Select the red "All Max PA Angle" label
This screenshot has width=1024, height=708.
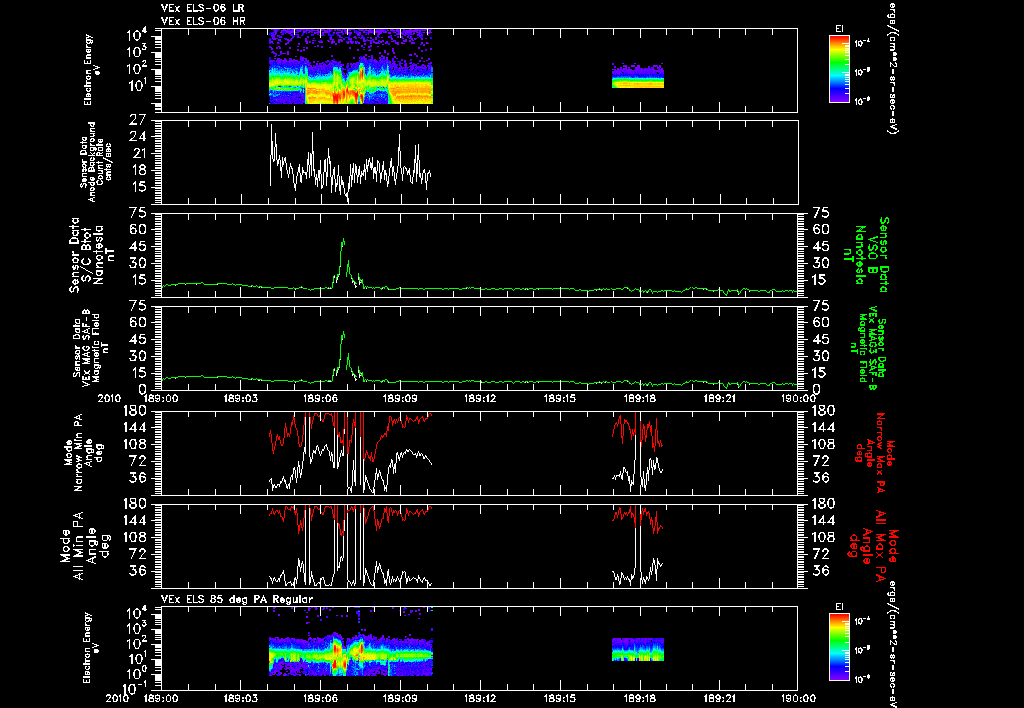(x=873, y=544)
